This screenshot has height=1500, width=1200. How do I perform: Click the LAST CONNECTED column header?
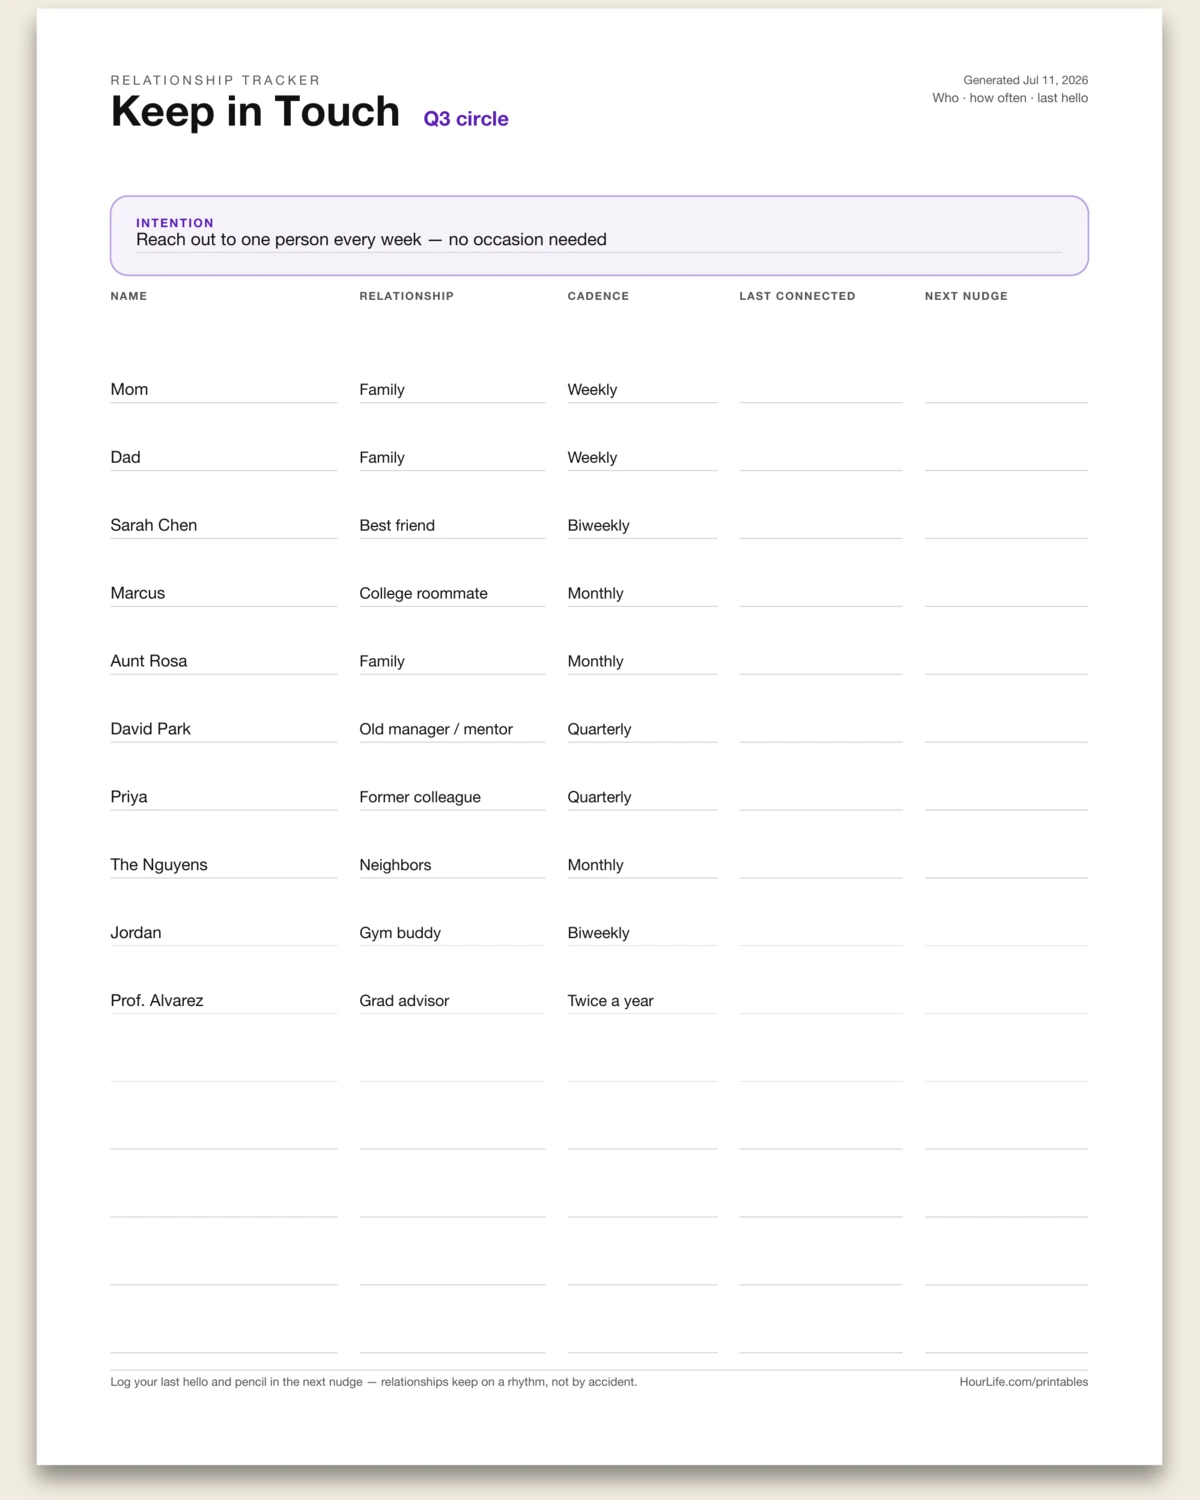[x=797, y=296]
